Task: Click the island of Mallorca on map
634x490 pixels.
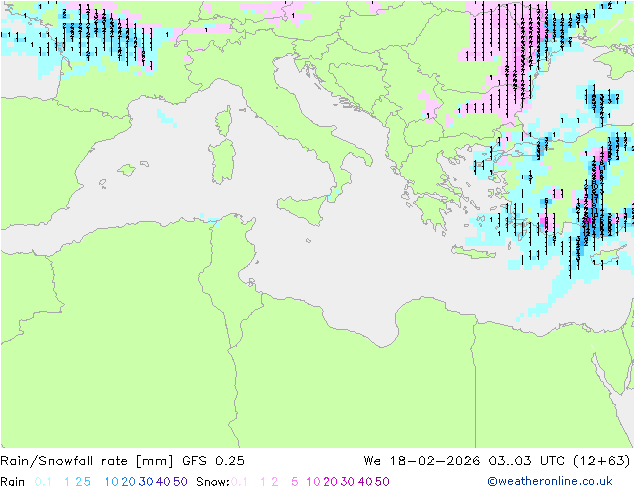Action: pos(127,170)
